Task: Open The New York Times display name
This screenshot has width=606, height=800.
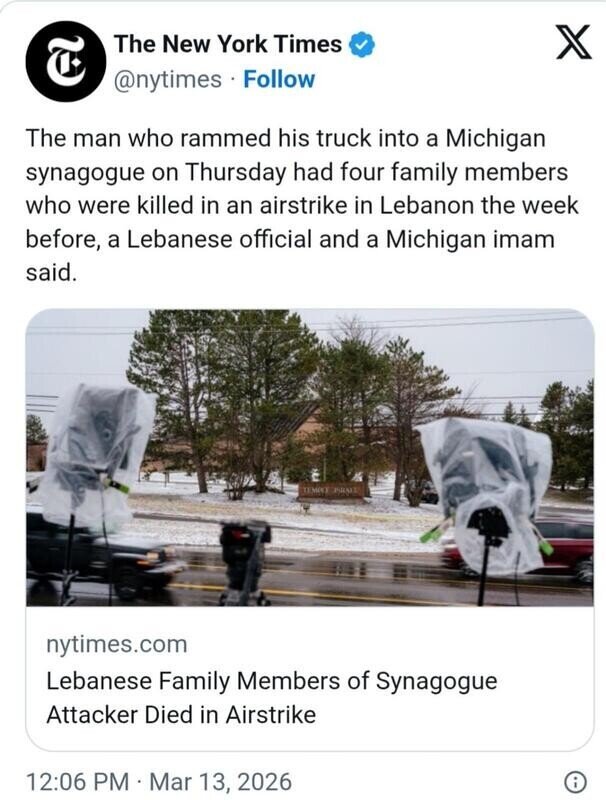Action: coord(228,44)
